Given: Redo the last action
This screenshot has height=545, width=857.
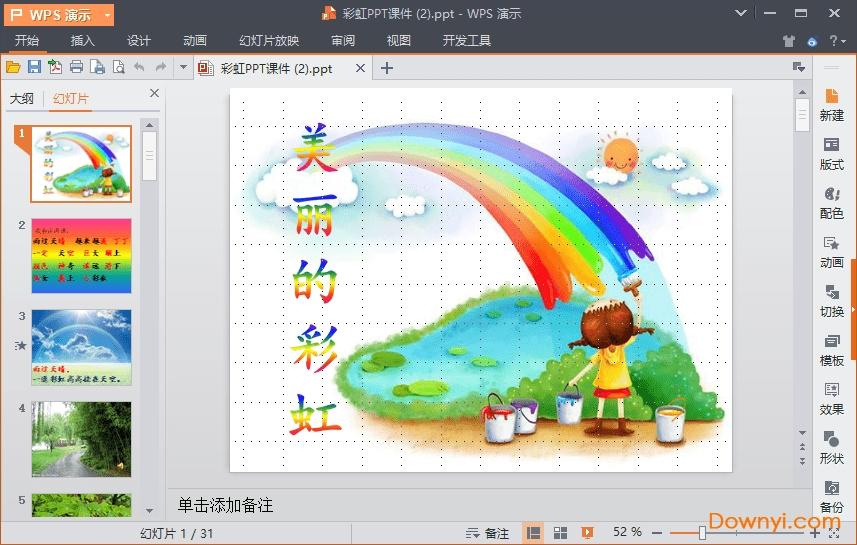Looking at the screenshot, I should [161, 67].
